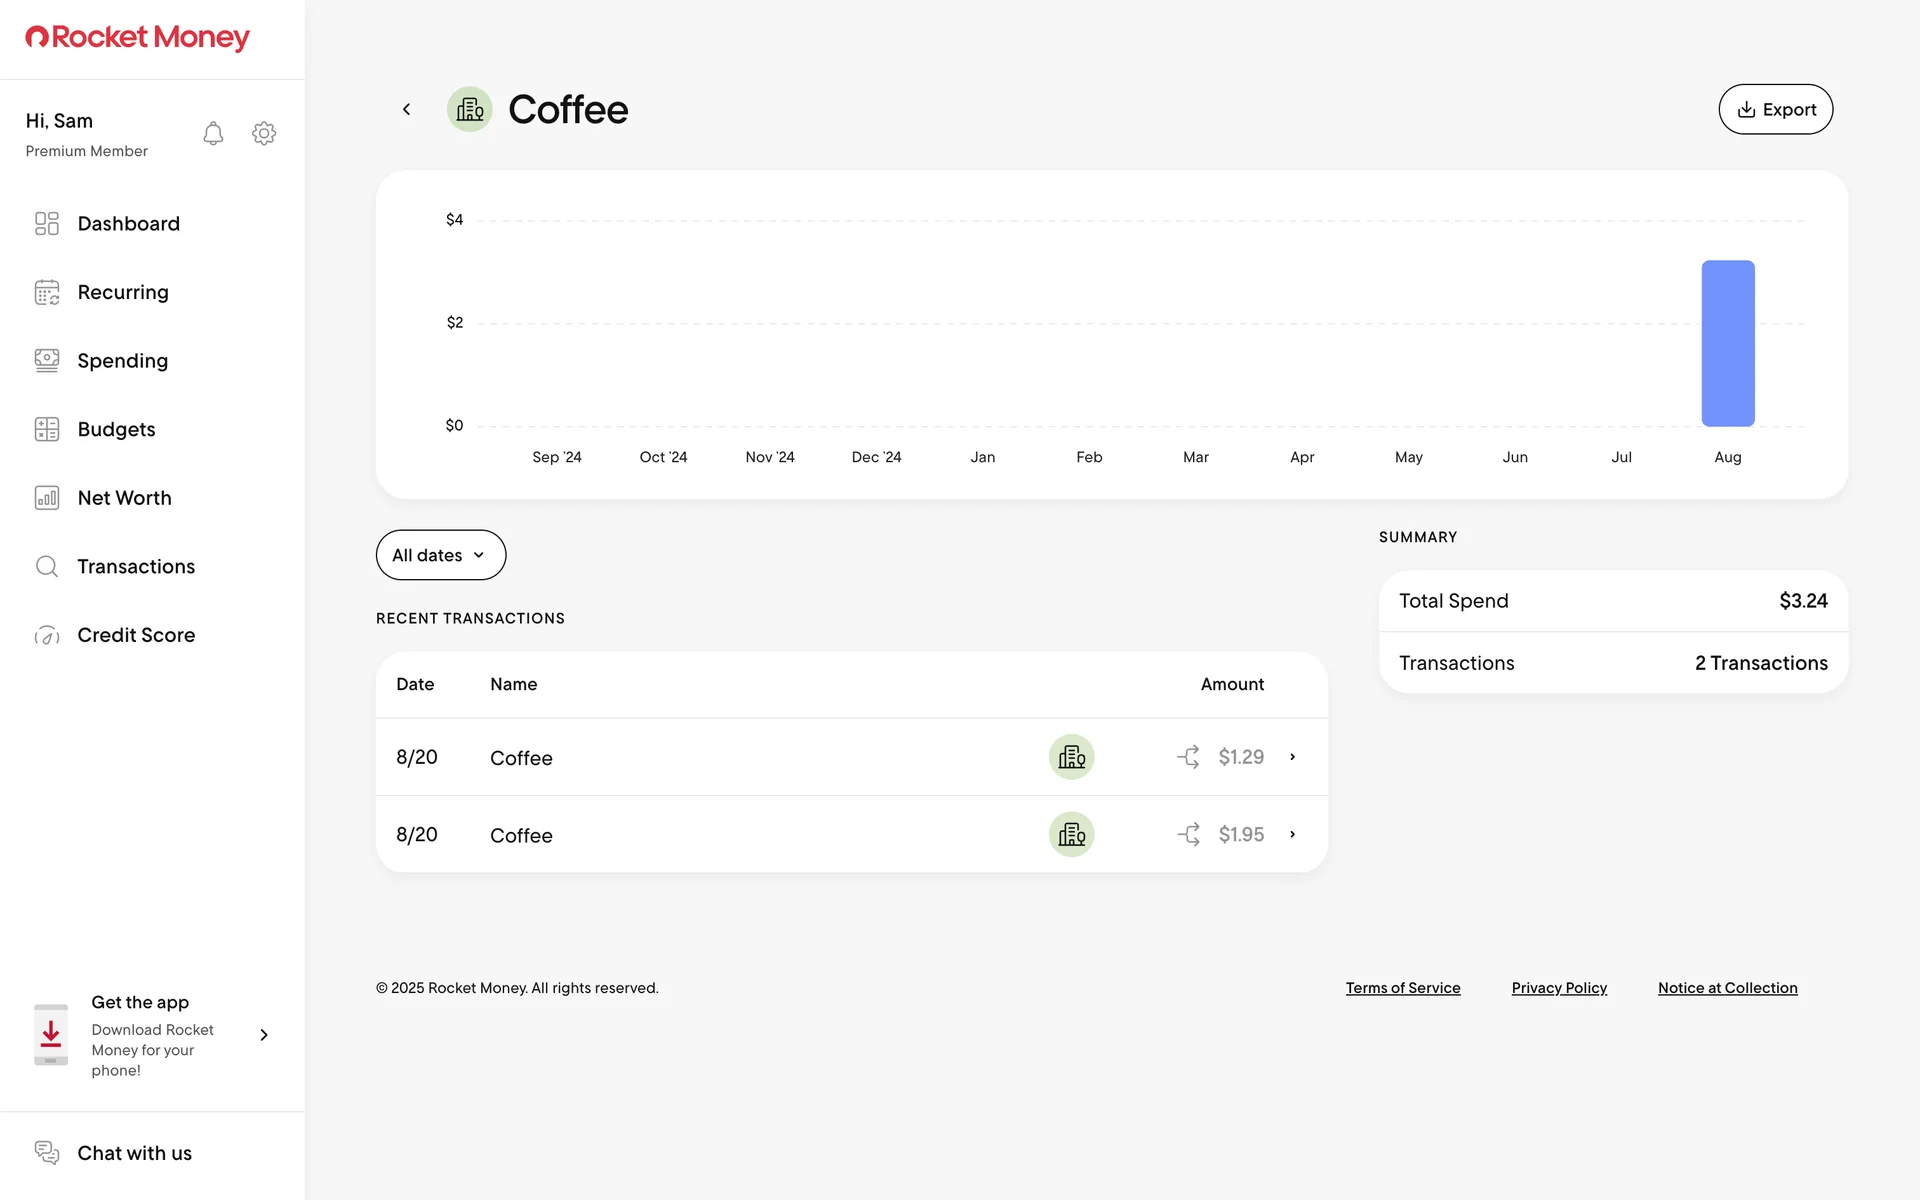Click the Coffee category icon in header
Image resolution: width=1920 pixels, height=1200 pixels.
click(469, 109)
